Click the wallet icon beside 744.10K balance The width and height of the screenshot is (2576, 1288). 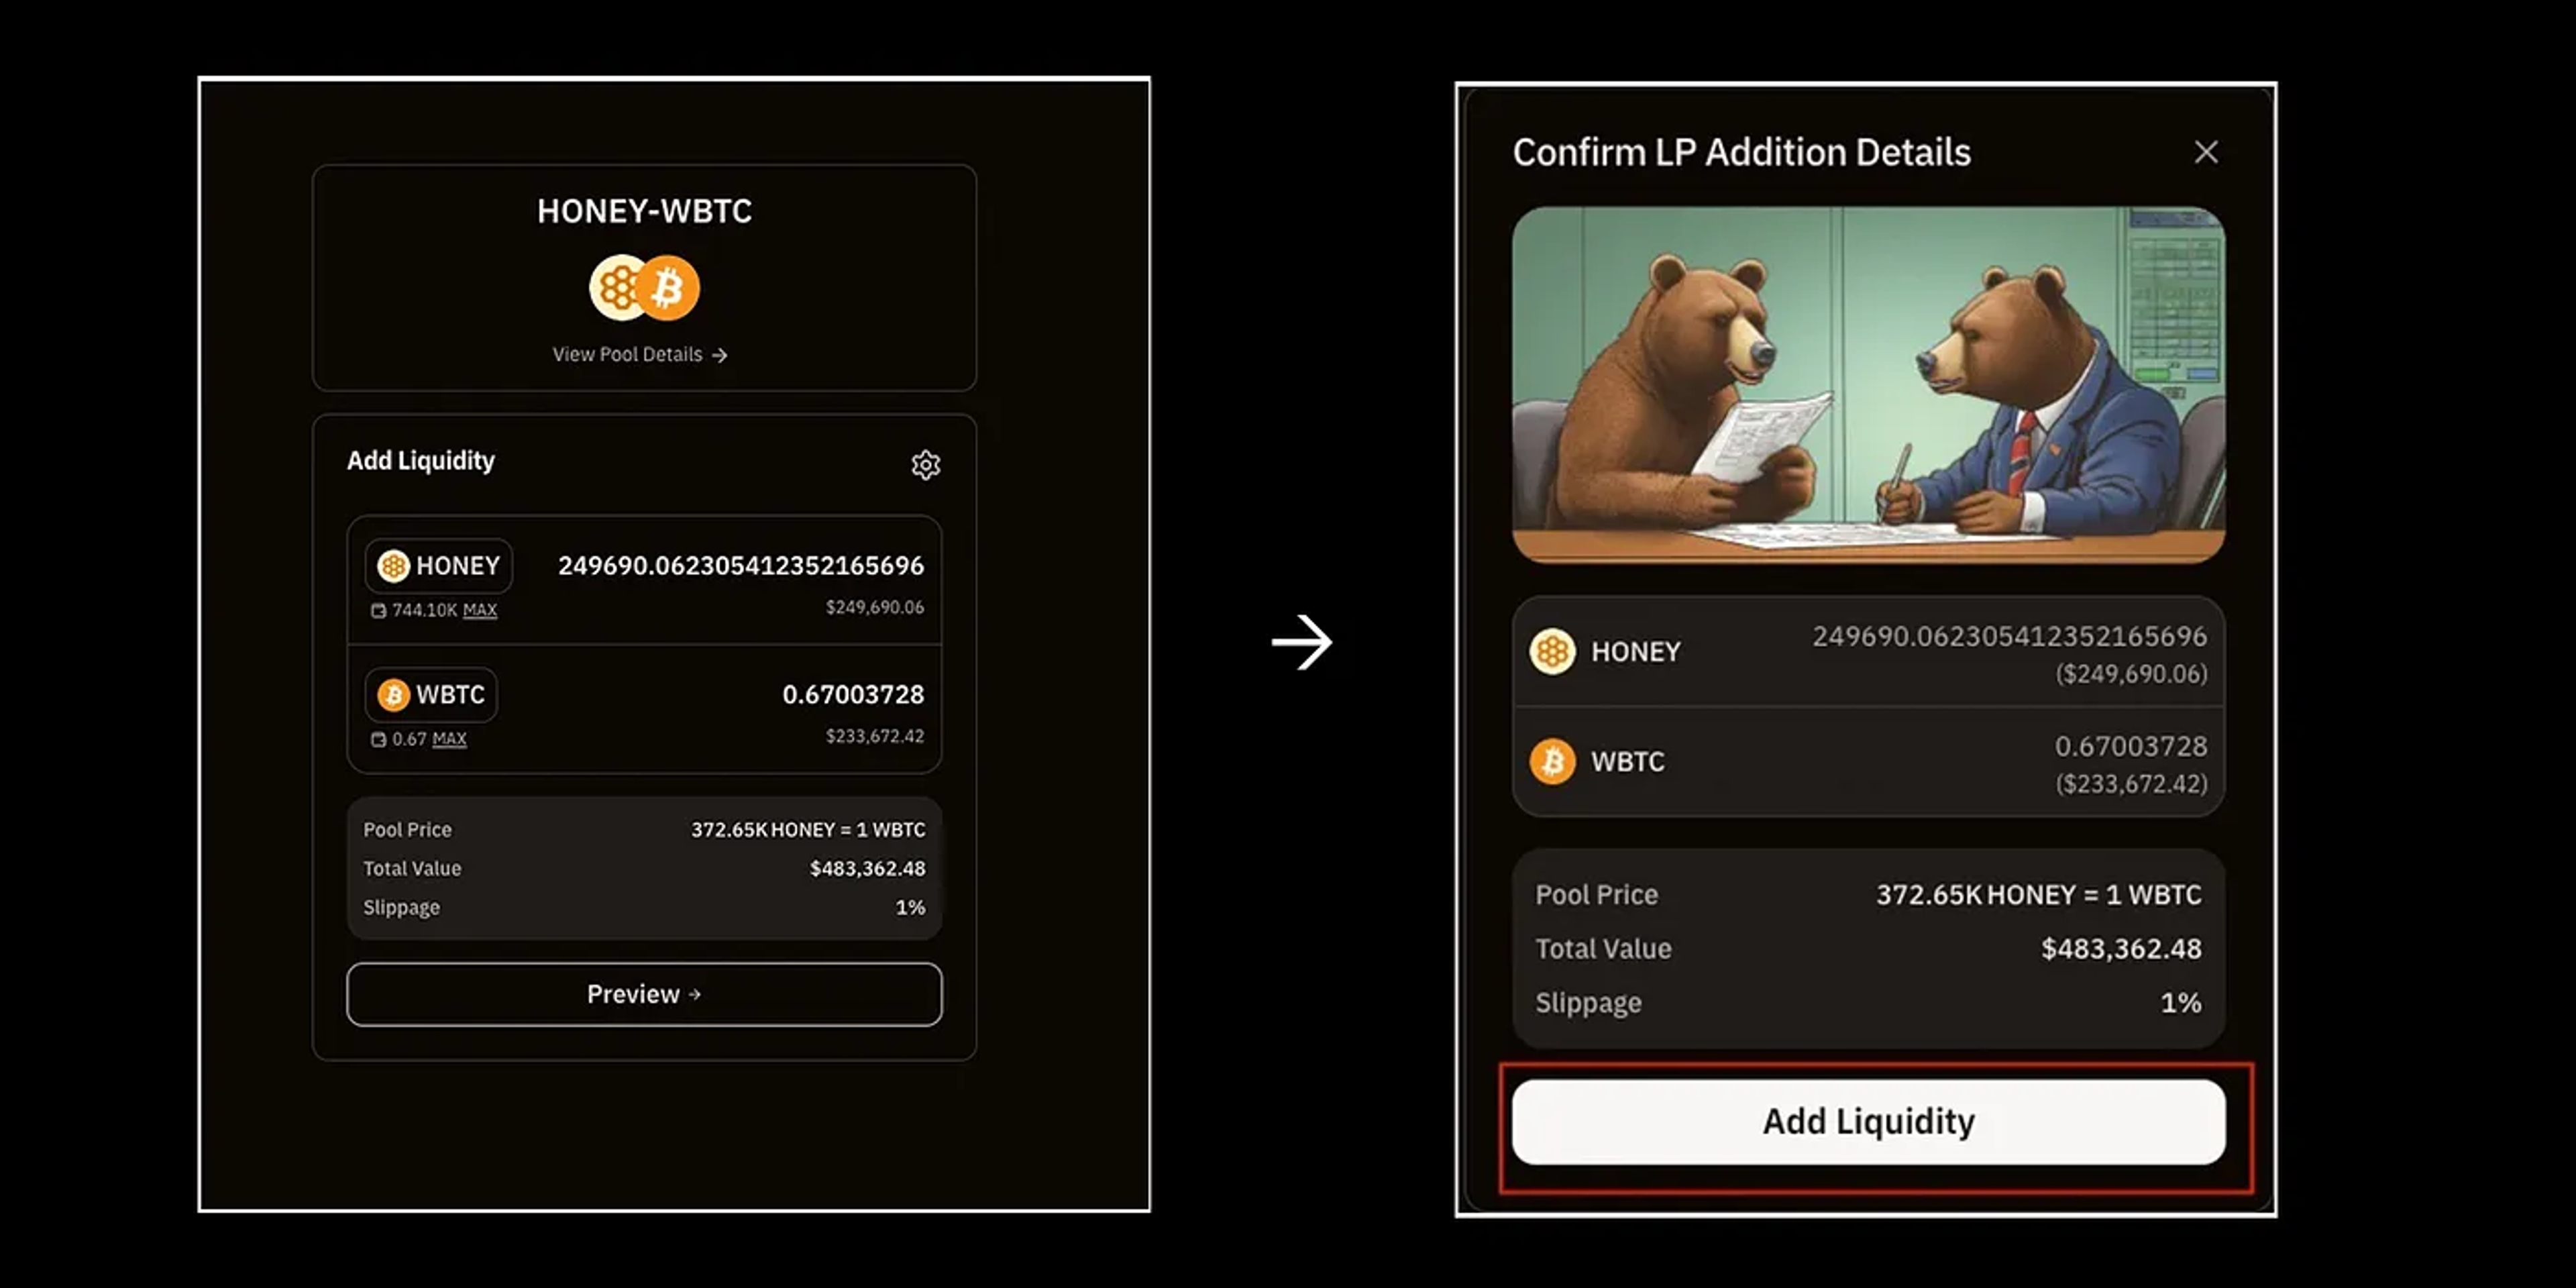(x=378, y=611)
